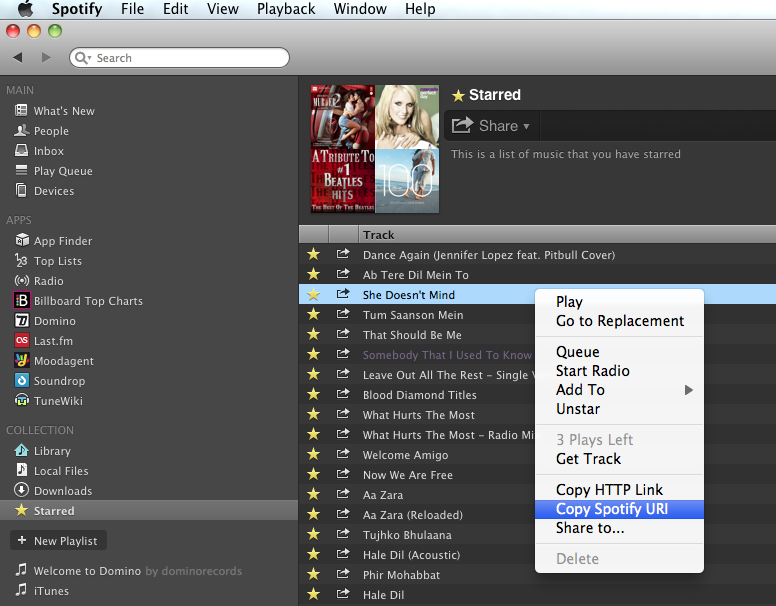Screen dimensions: 776x606
Task: Expand the Add To submenu
Action: coord(619,390)
